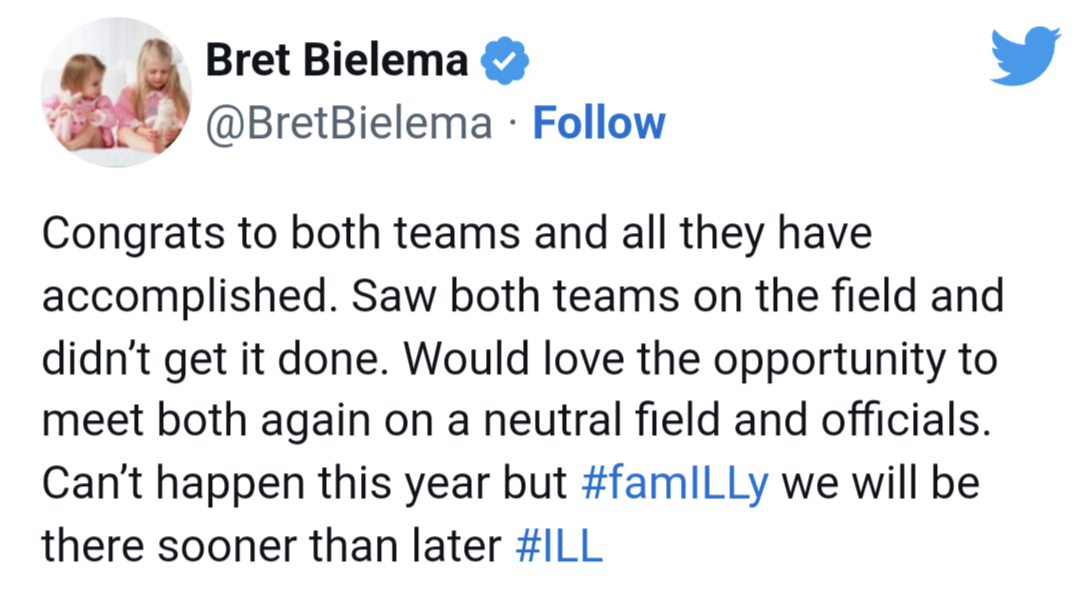Click the blue verified checkmark badge
This screenshot has width=1080, height=593.
(505, 61)
